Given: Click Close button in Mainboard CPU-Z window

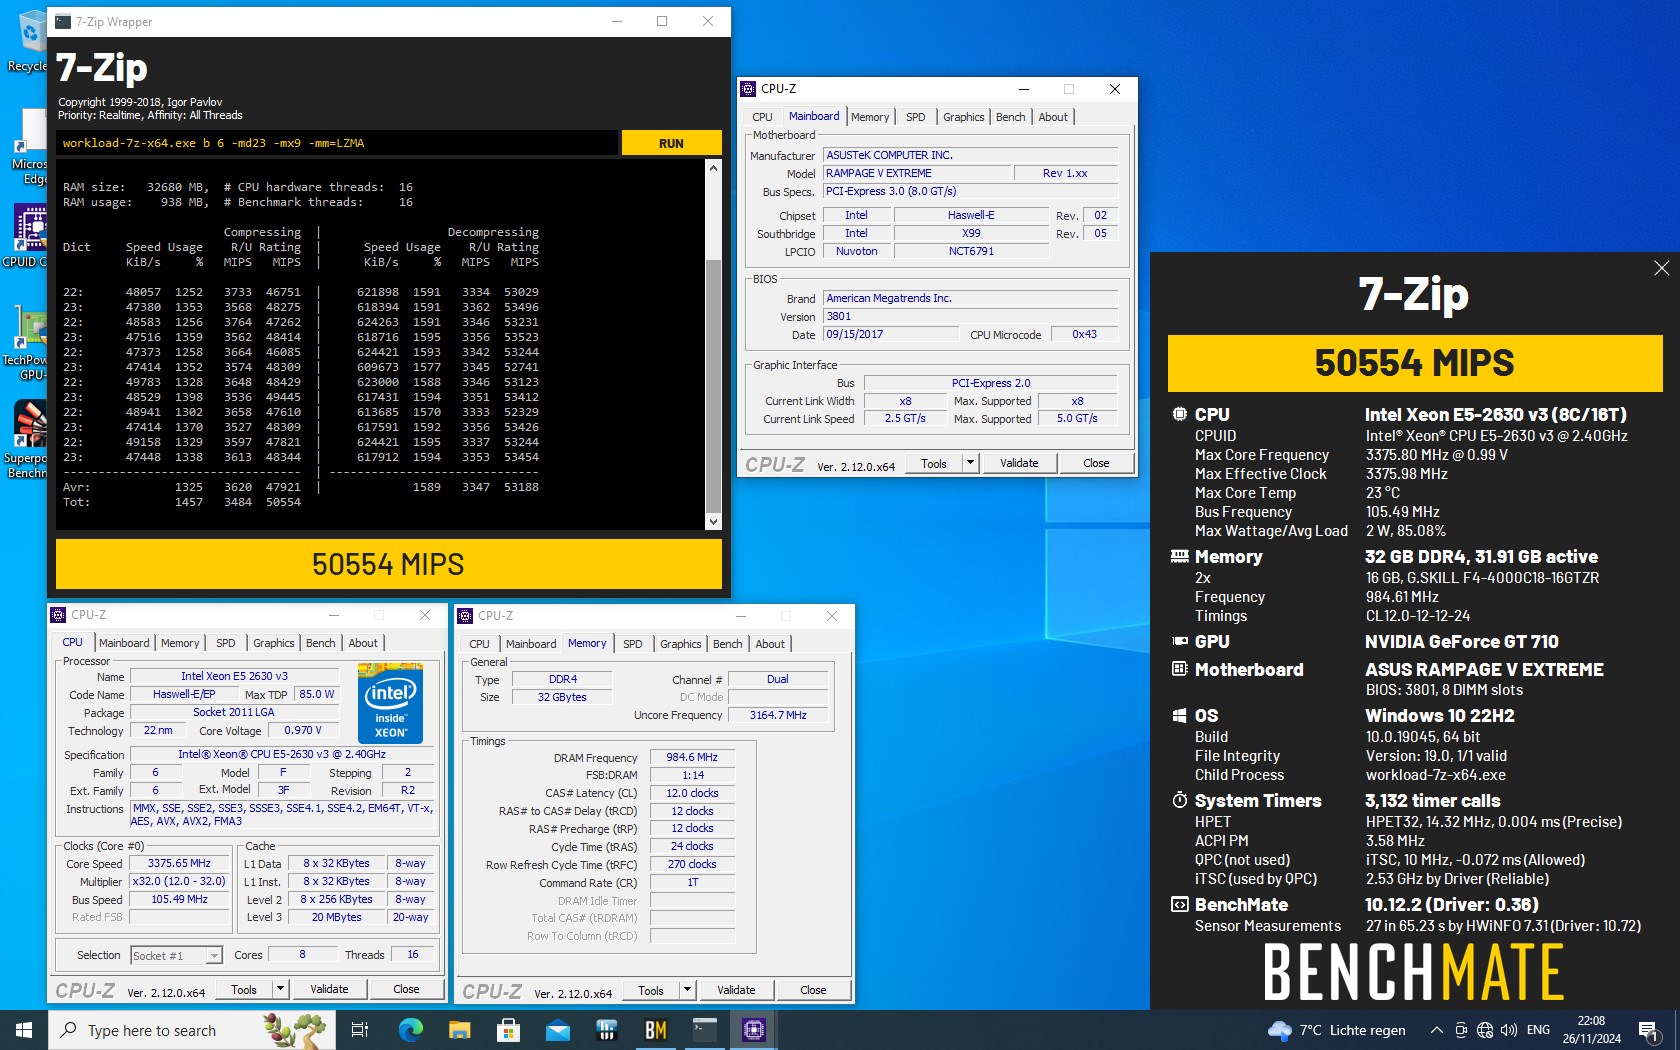Looking at the screenshot, I should [x=1096, y=463].
